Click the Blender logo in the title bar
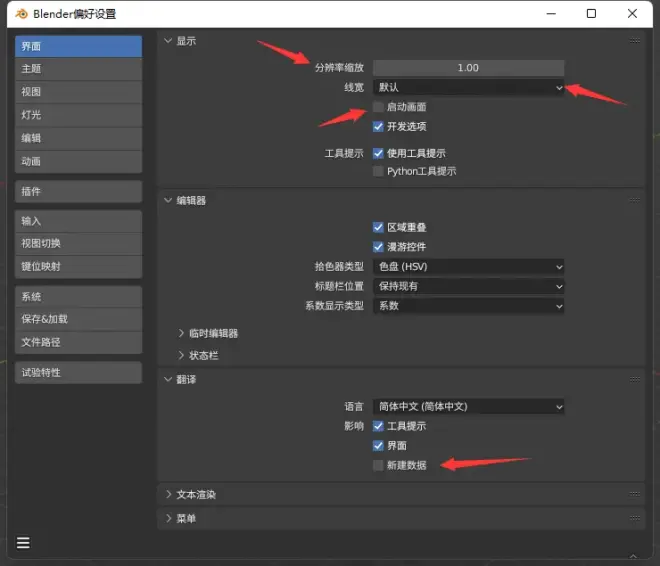Viewport: 660px width, 566px height. [21, 14]
